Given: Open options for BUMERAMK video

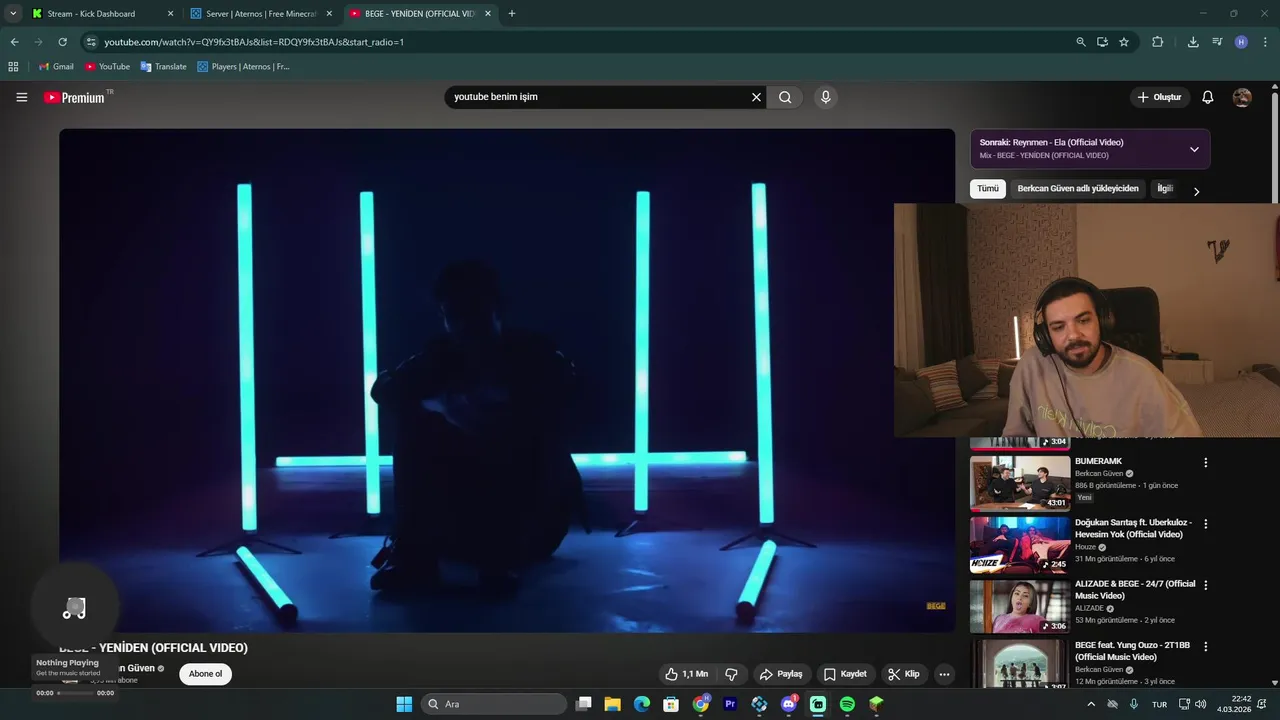Looking at the screenshot, I should click(1205, 463).
